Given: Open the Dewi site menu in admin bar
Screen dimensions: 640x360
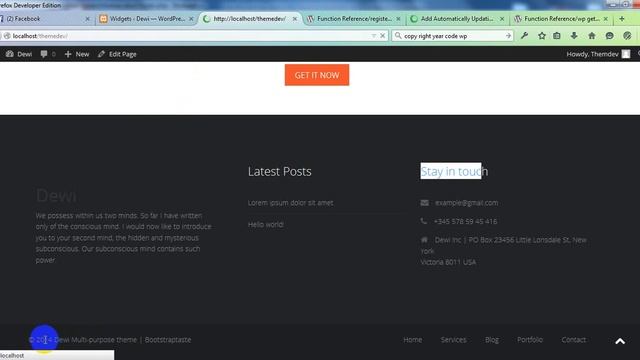Looking at the screenshot, I should click(19, 54).
